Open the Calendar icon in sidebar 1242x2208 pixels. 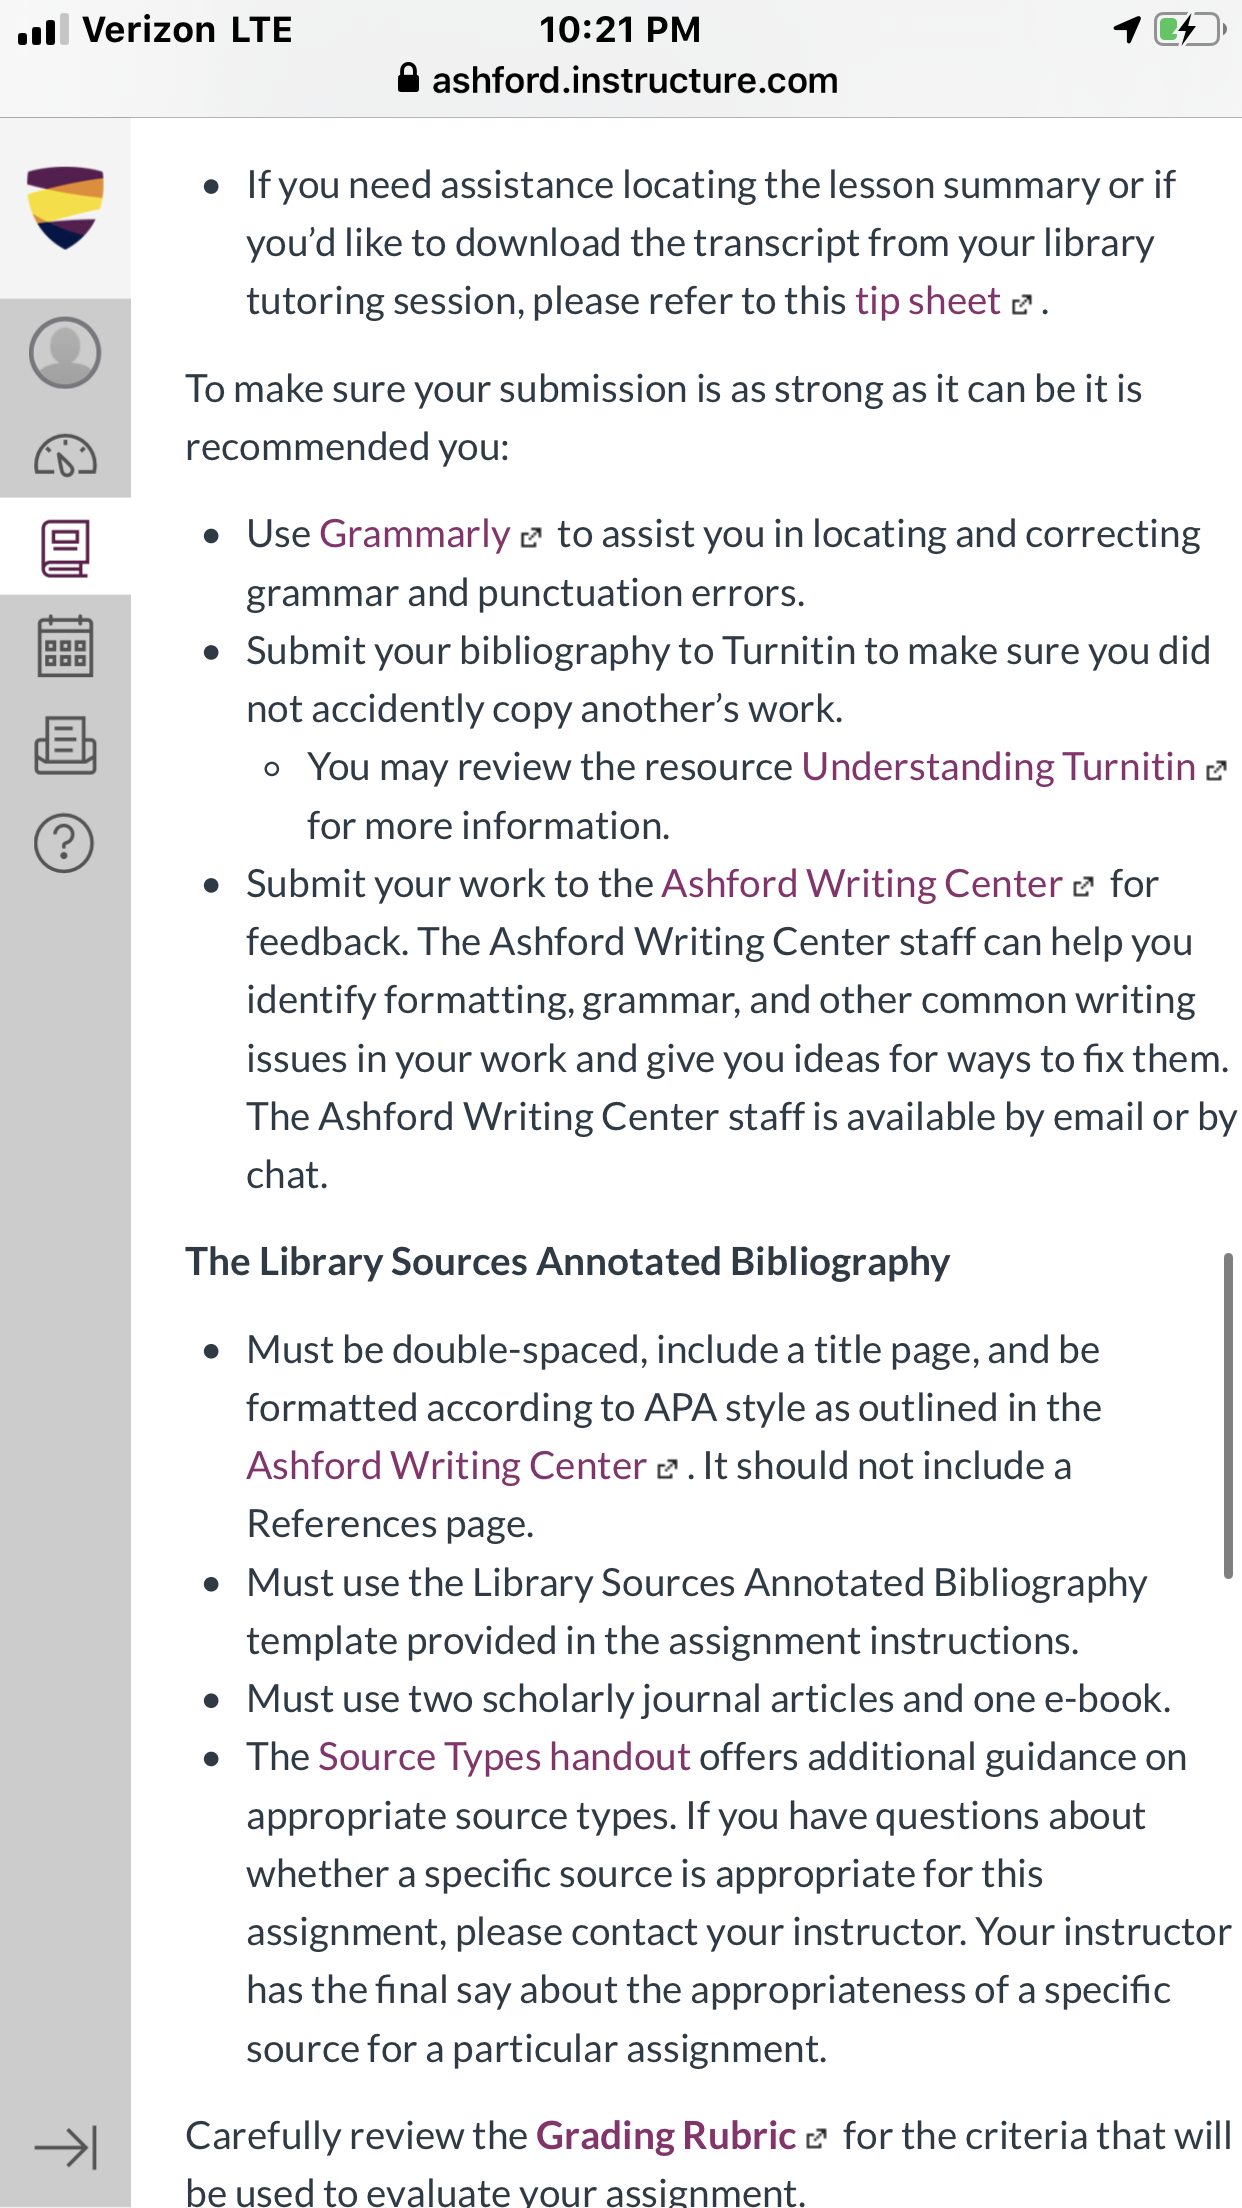point(65,646)
